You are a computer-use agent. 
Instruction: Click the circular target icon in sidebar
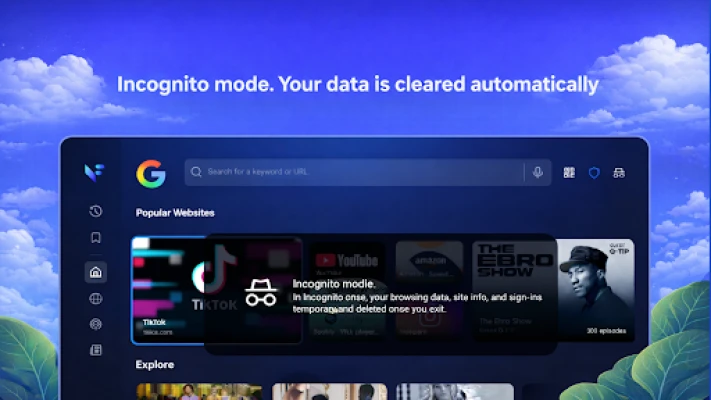(96, 324)
